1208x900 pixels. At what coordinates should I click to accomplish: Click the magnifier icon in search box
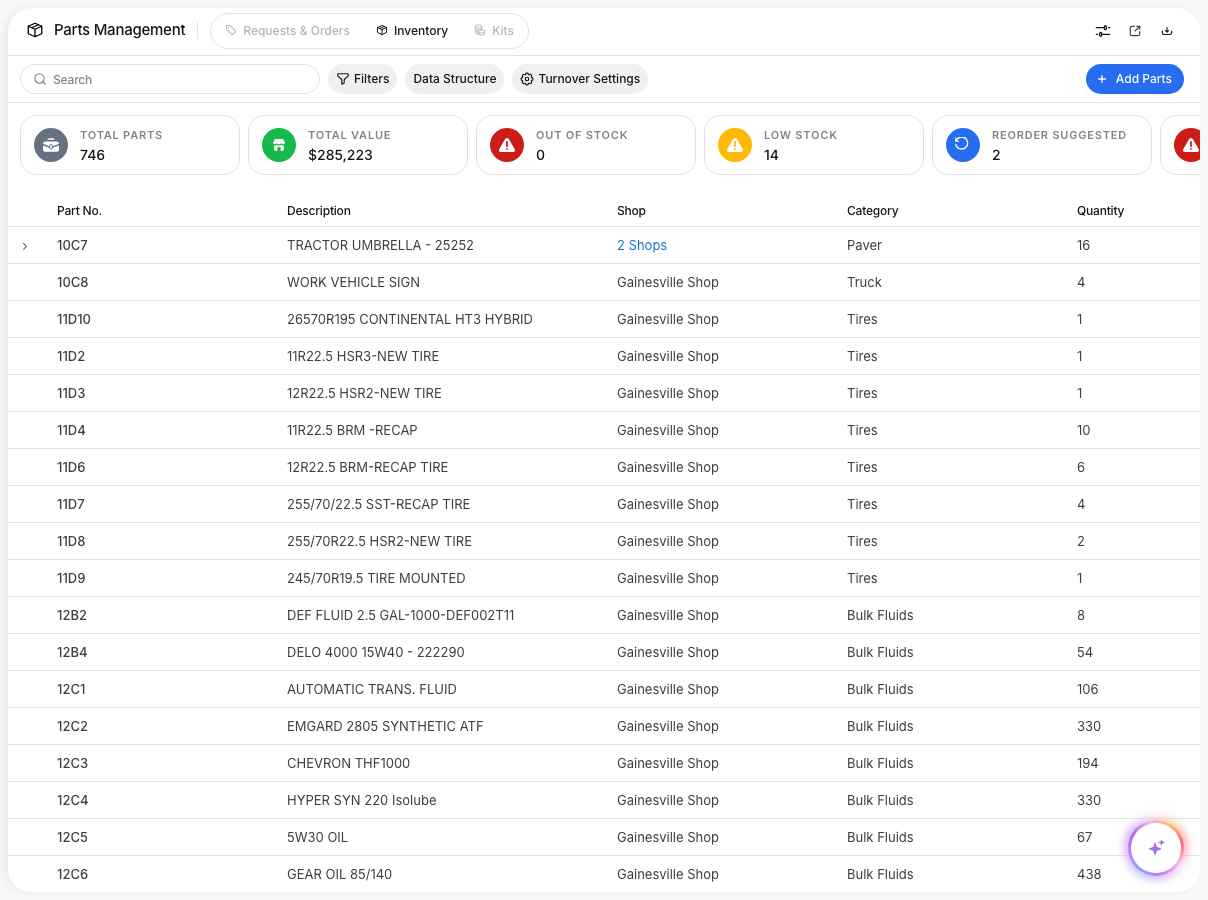[x=40, y=79]
